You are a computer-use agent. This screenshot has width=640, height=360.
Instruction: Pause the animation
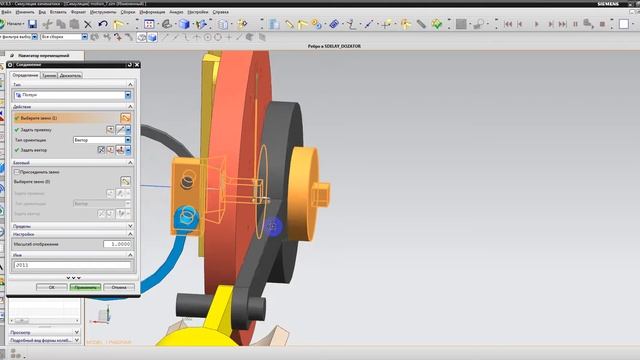(576, 24)
